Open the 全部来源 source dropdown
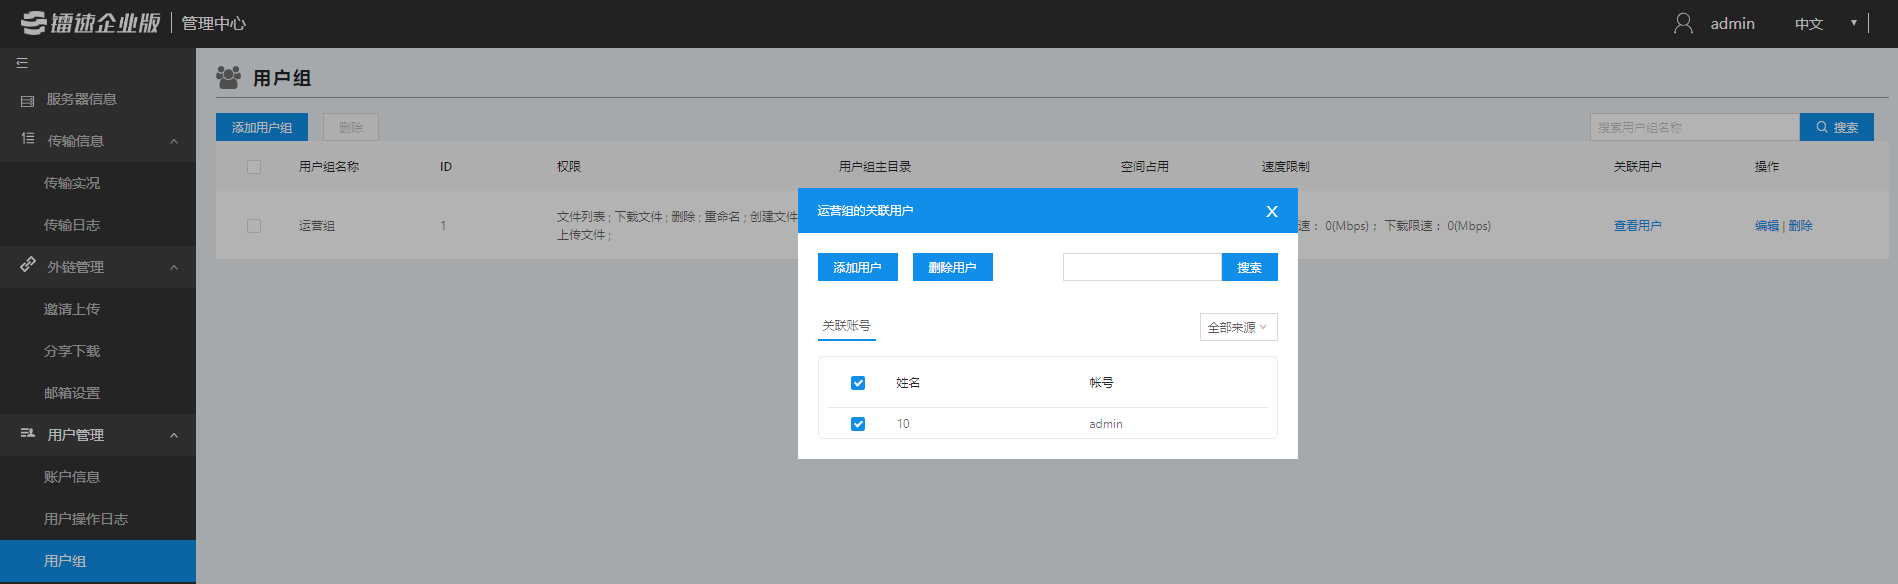Image resolution: width=1898 pixels, height=584 pixels. (1238, 327)
